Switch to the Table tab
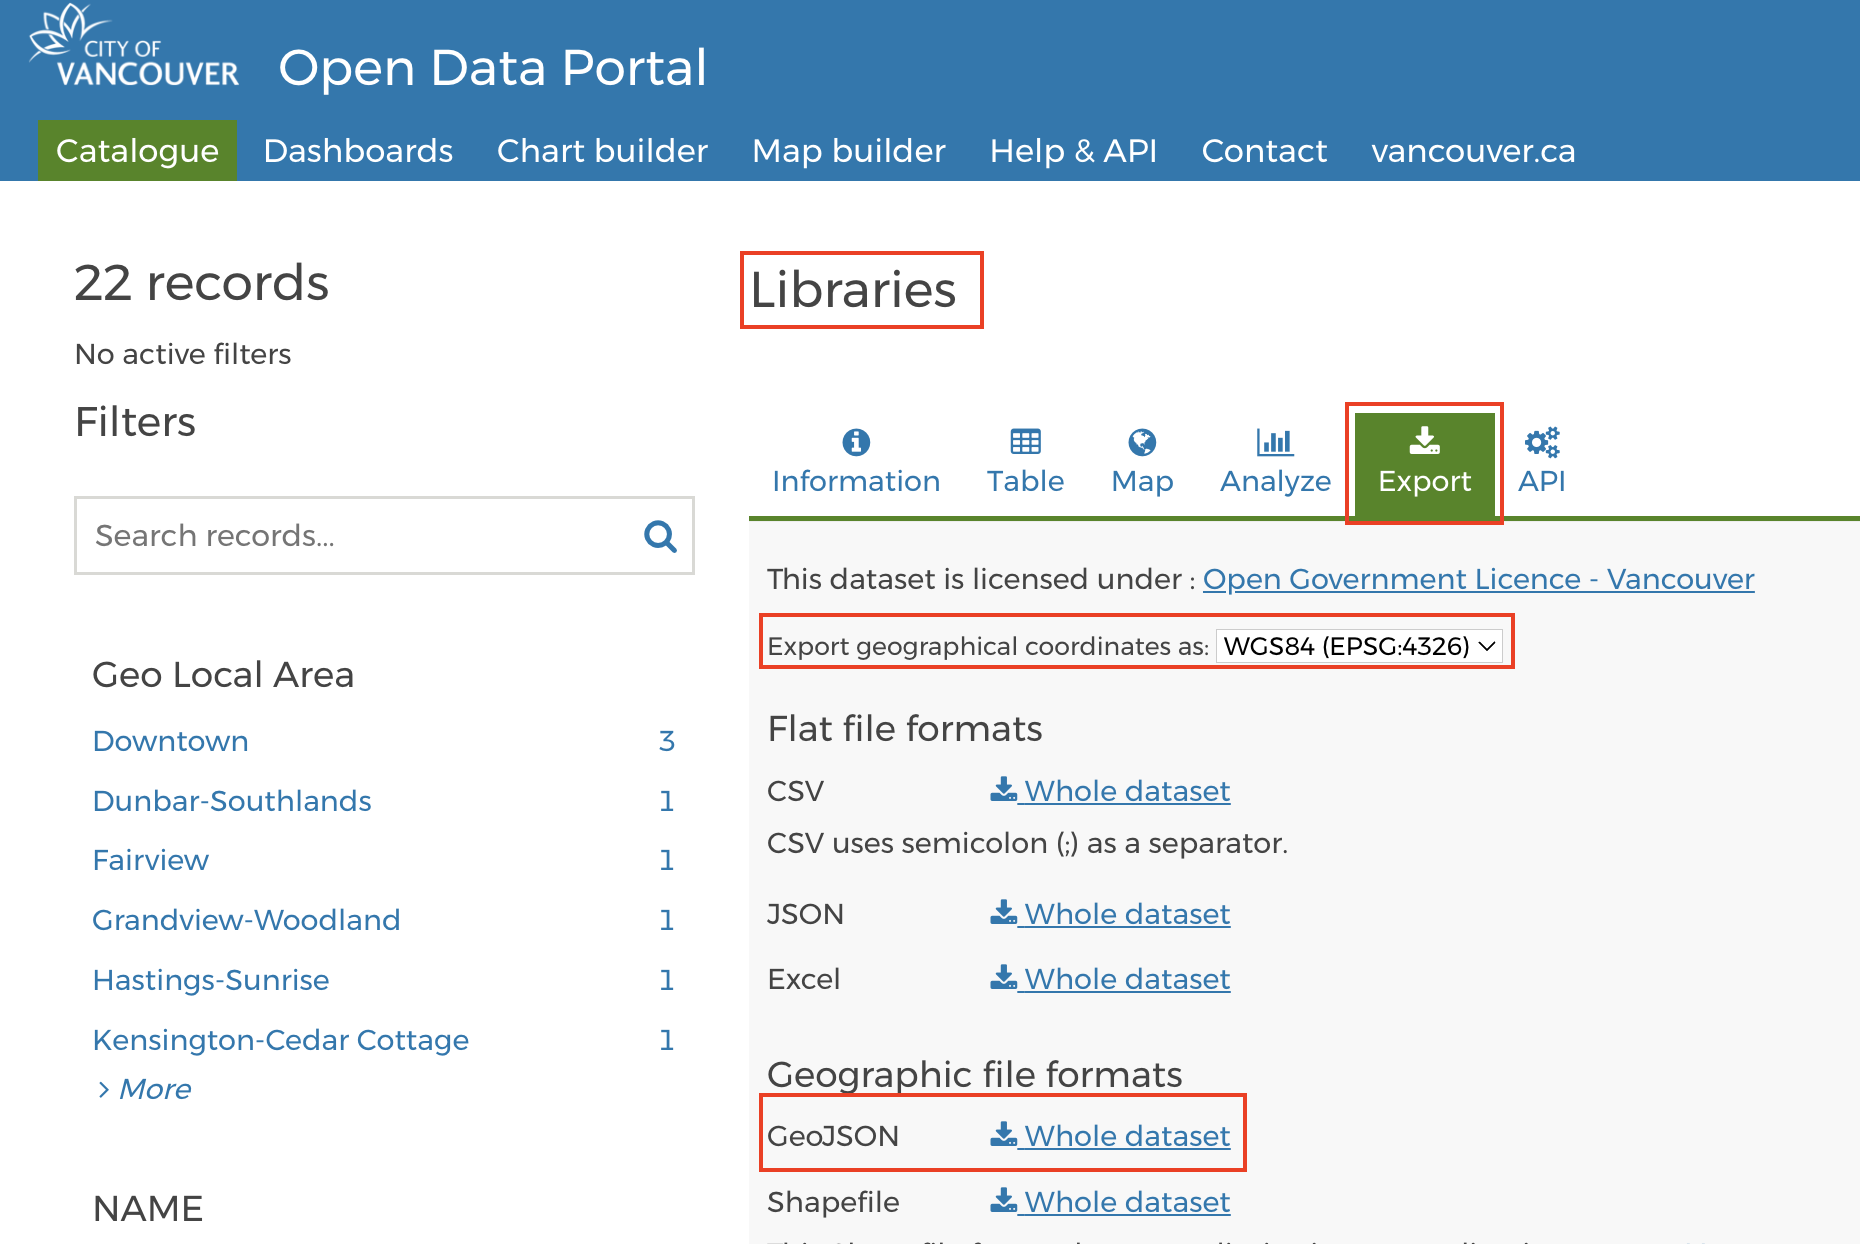This screenshot has width=1860, height=1244. [1025, 462]
